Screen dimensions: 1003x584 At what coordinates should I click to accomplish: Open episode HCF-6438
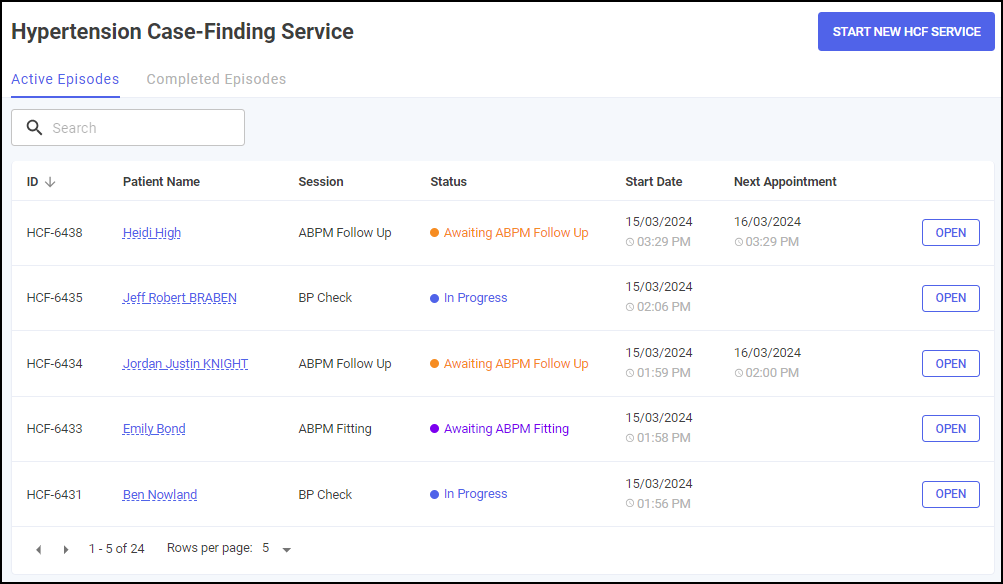951,233
